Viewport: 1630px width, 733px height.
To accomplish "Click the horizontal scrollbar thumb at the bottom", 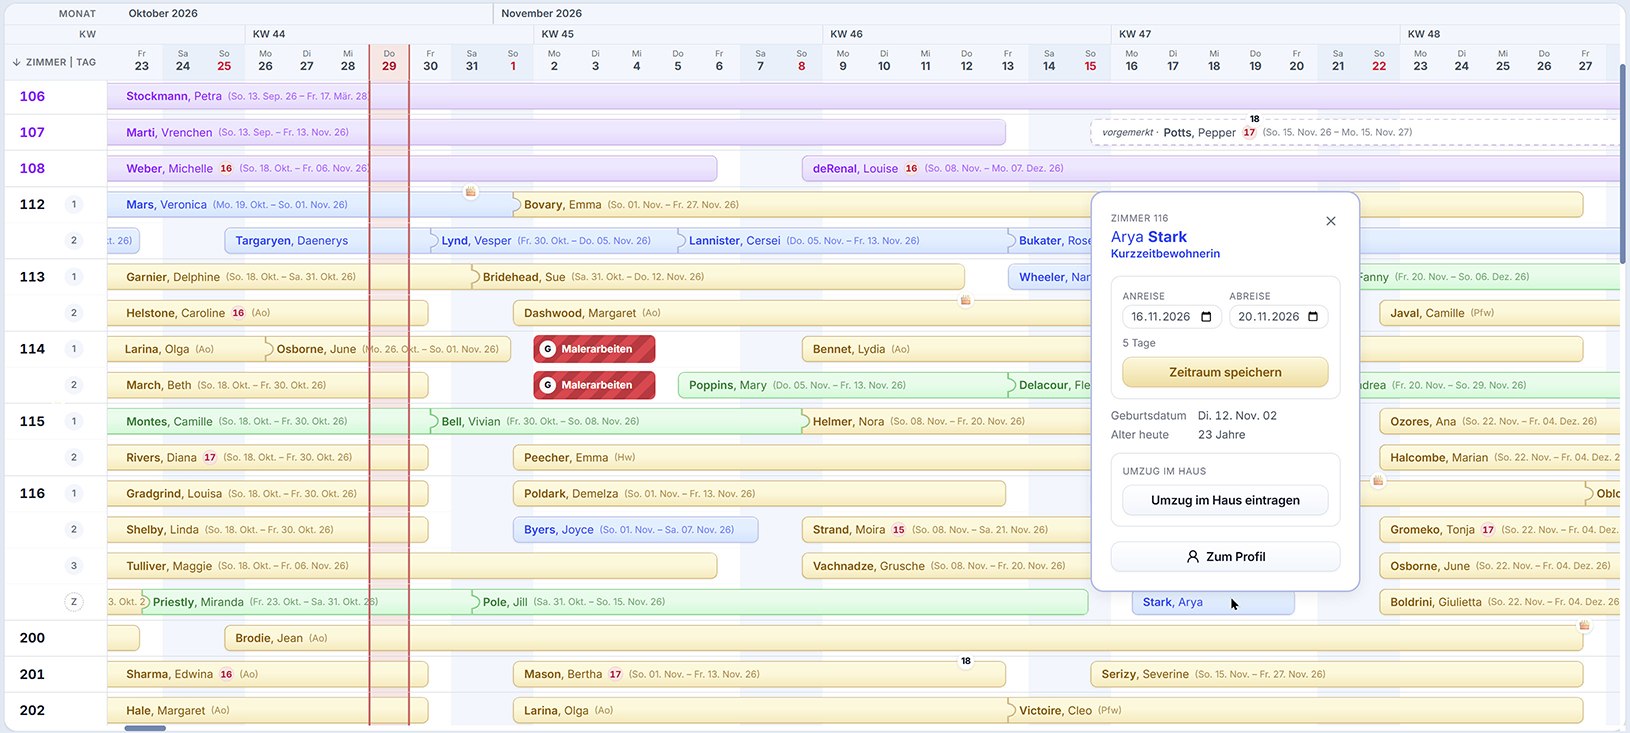I will click(x=145, y=728).
